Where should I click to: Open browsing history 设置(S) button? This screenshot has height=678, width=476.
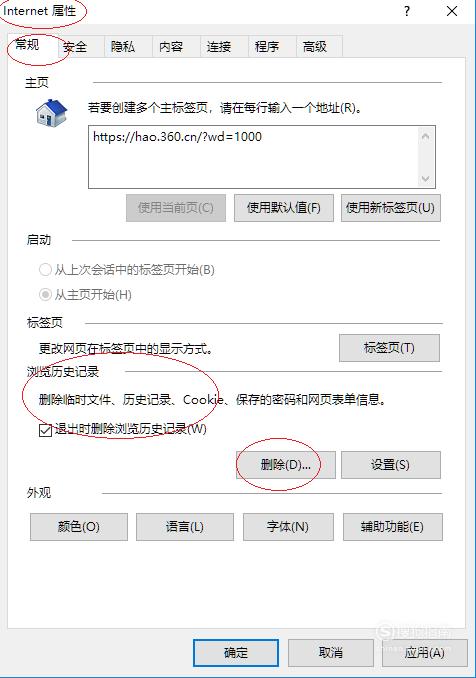pos(391,465)
